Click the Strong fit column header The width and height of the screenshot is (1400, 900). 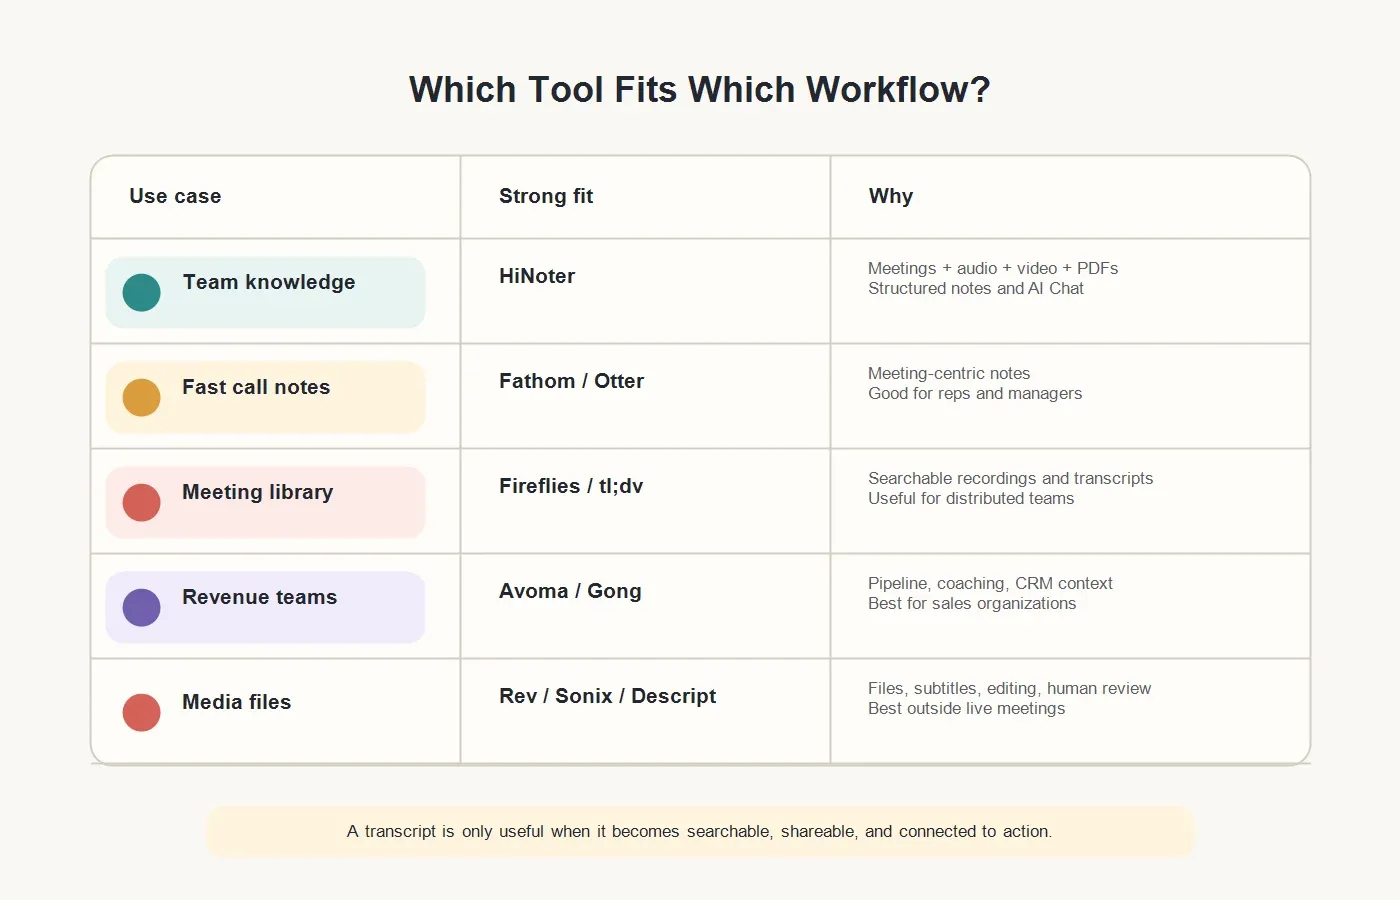click(546, 196)
